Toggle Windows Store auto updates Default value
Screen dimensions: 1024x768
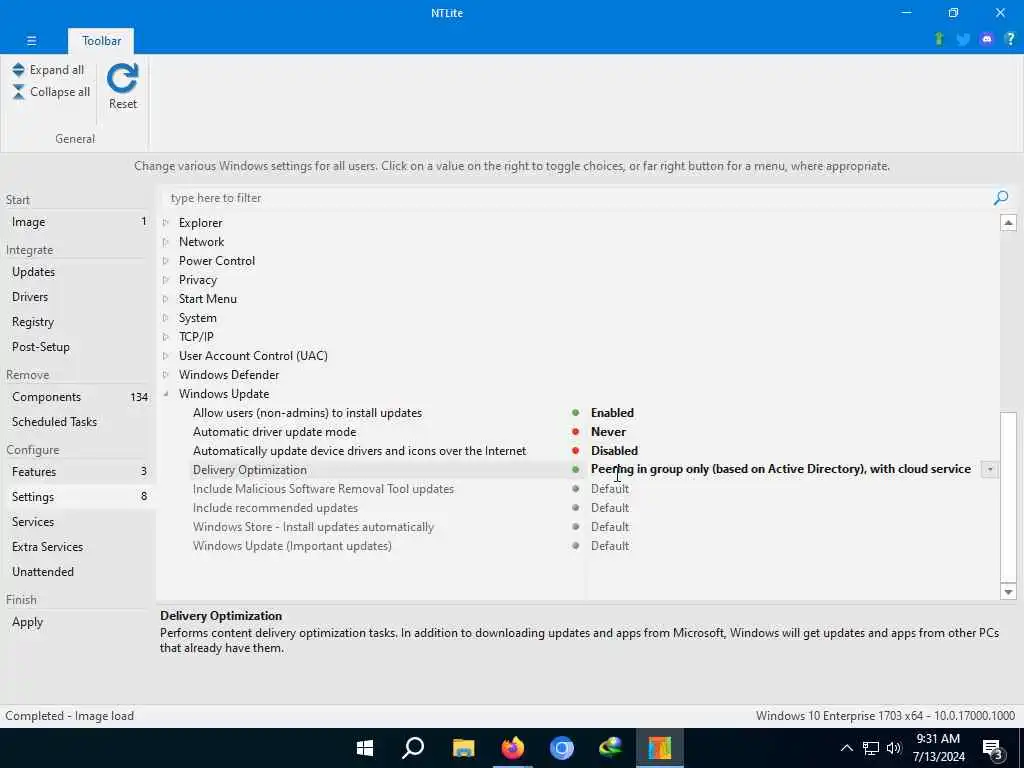tap(610, 526)
